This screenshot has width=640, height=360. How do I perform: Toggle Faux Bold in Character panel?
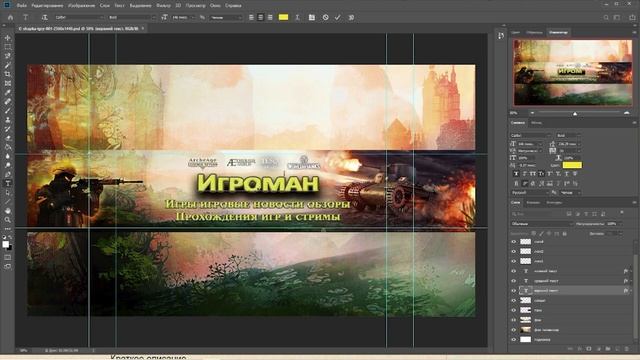tap(516, 174)
